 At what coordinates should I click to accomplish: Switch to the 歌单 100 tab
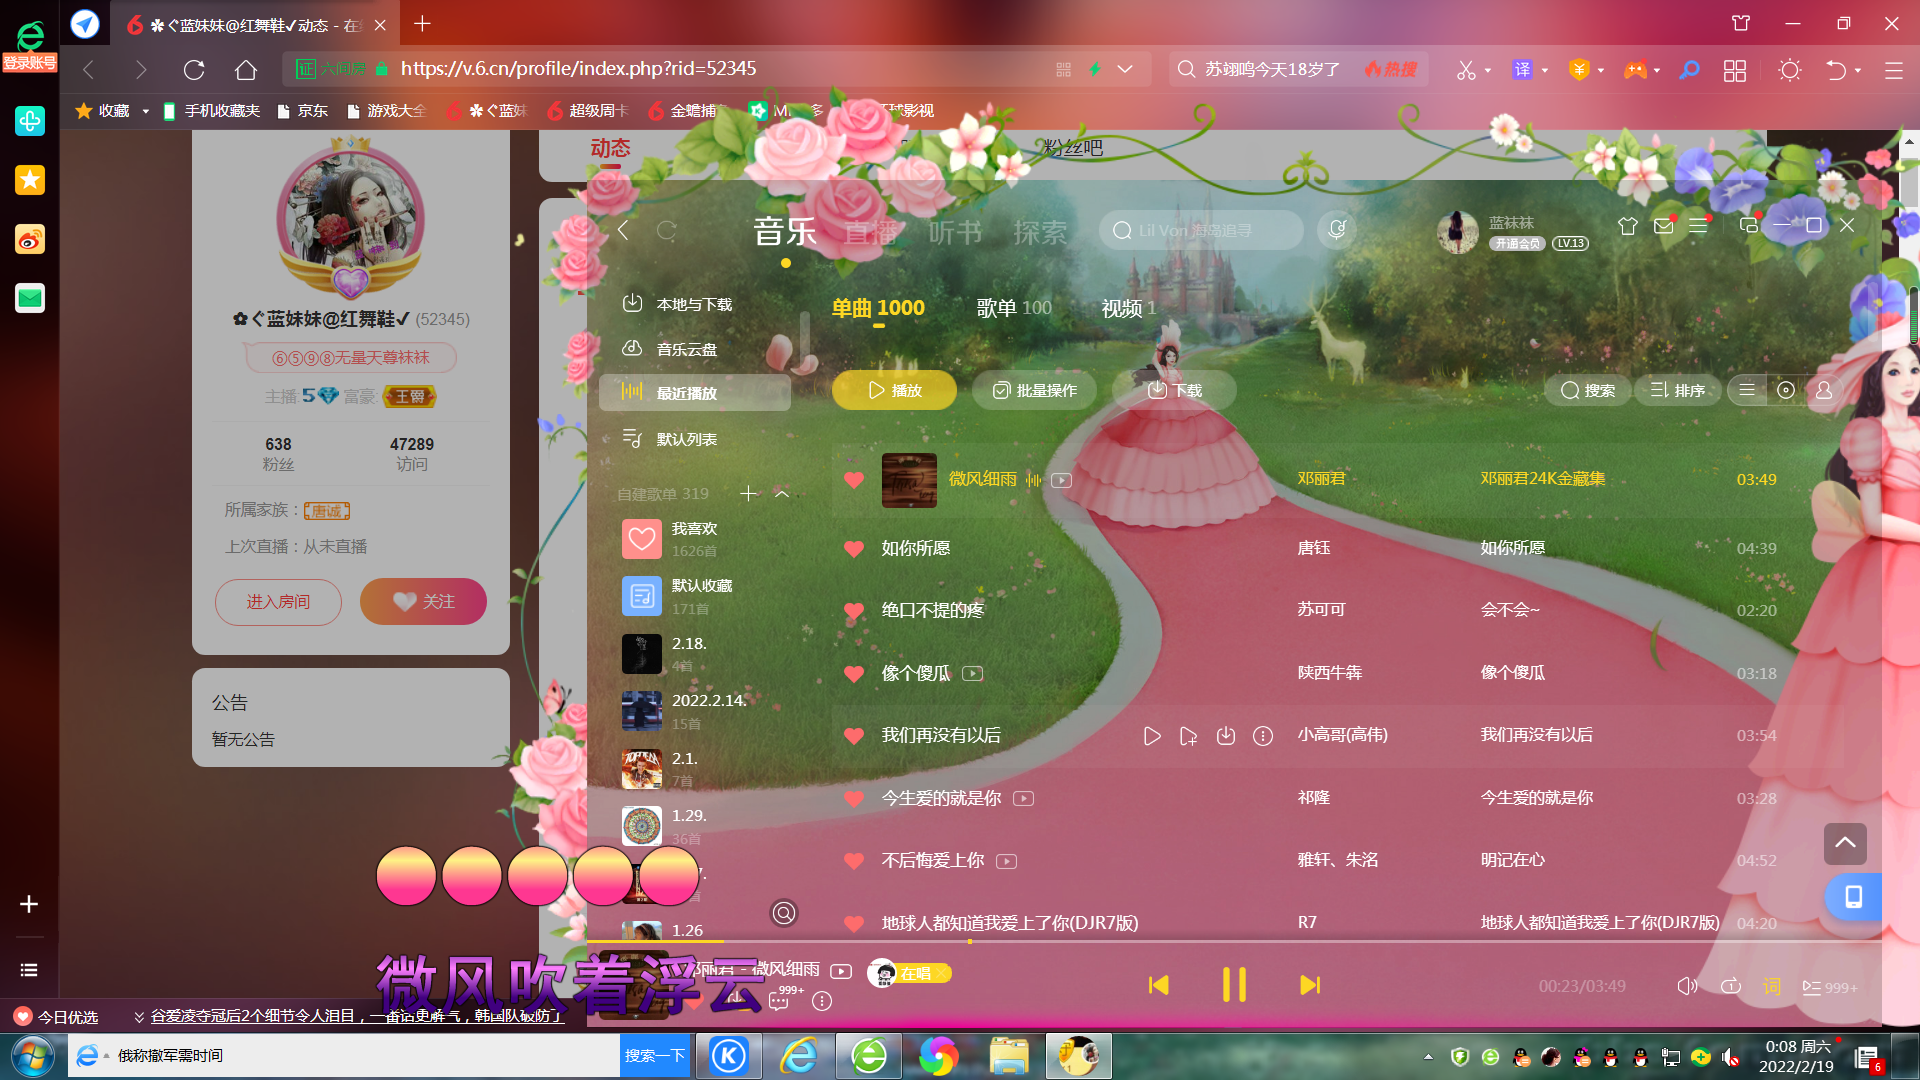(1014, 308)
